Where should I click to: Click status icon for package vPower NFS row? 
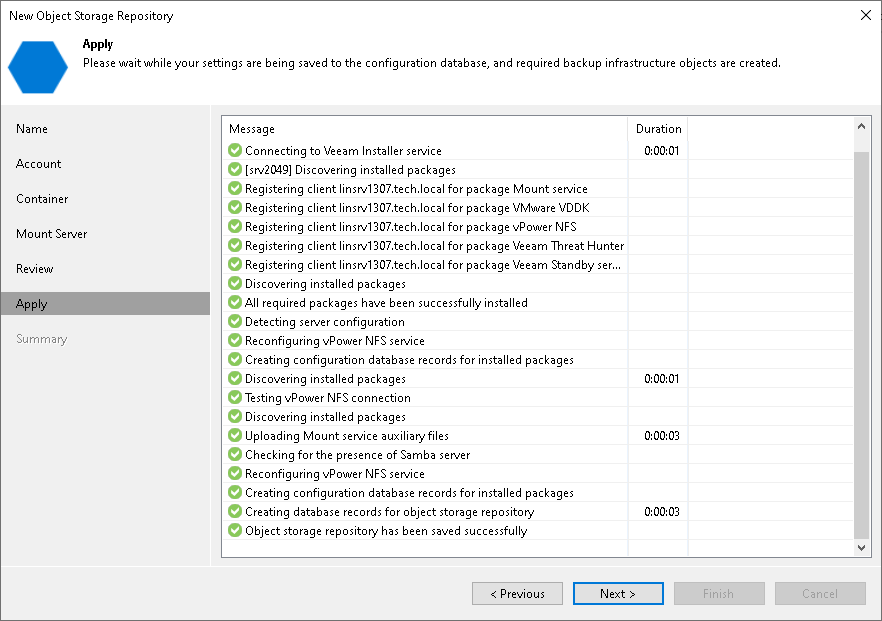click(235, 226)
